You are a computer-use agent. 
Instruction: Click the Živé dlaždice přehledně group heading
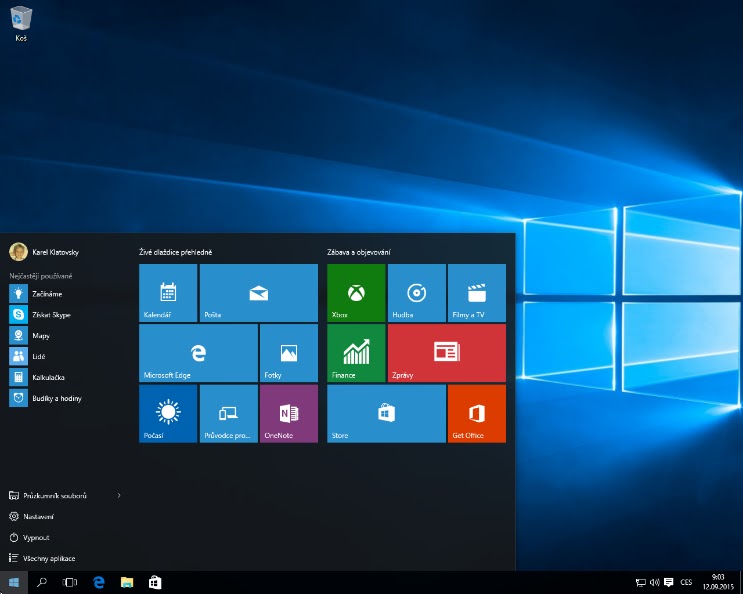175,252
